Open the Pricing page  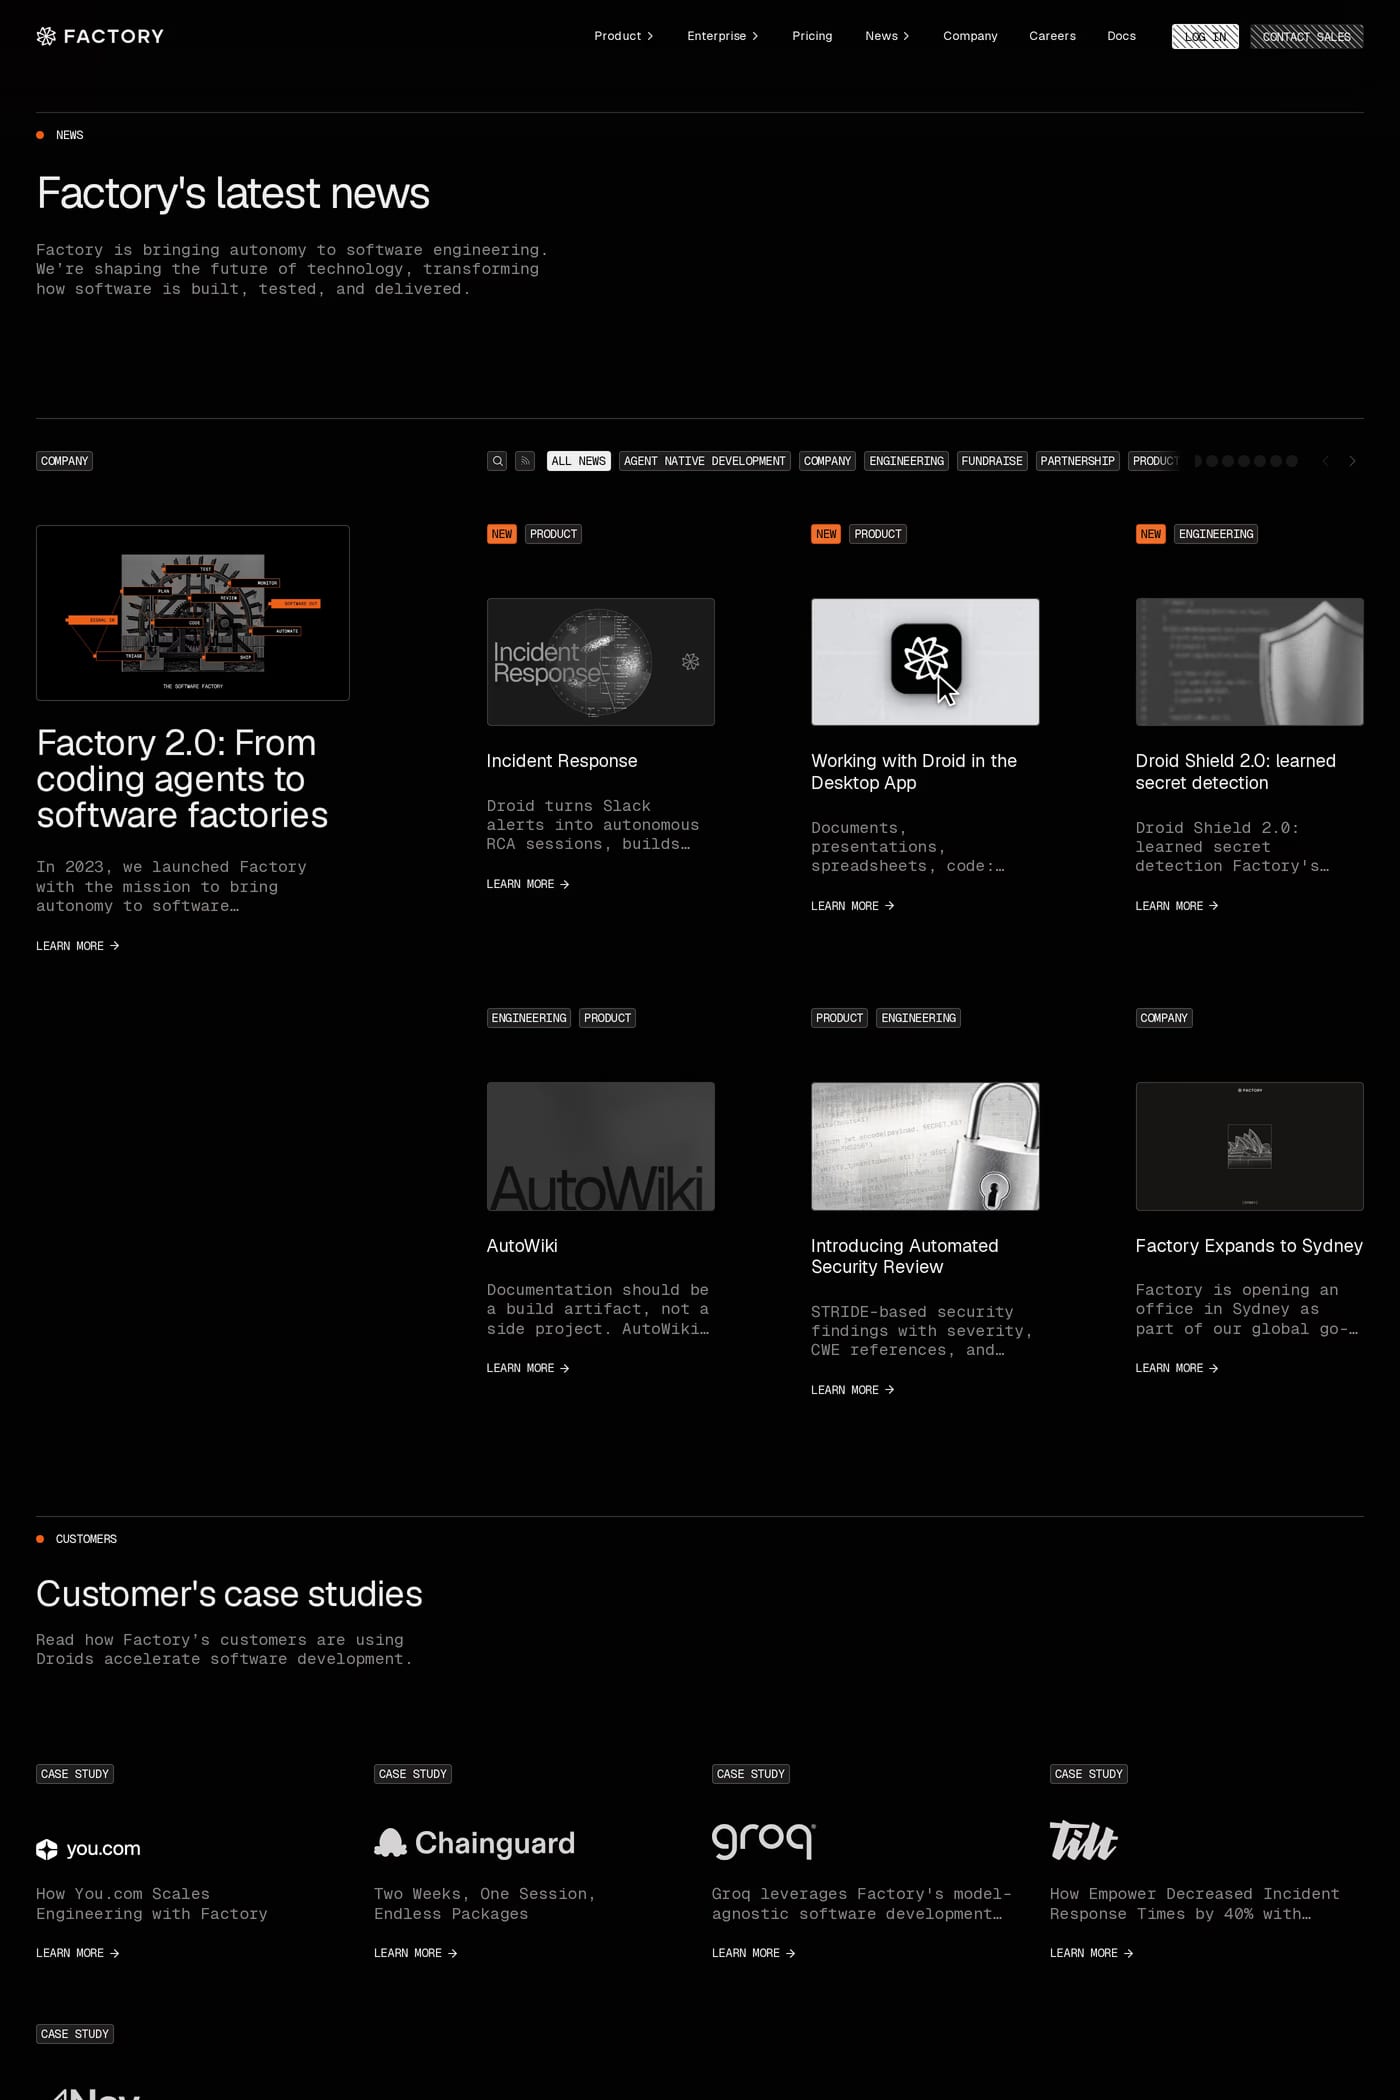(x=812, y=36)
